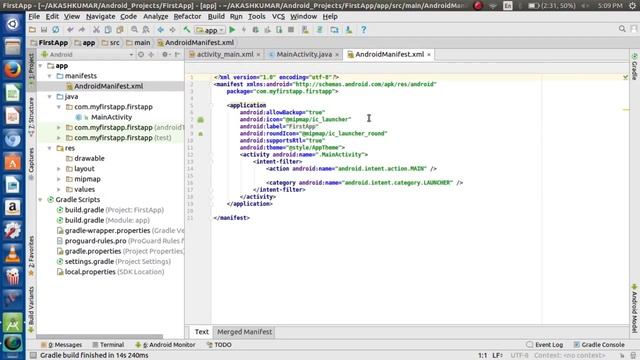Open the Refactor menu

tap(187, 16)
